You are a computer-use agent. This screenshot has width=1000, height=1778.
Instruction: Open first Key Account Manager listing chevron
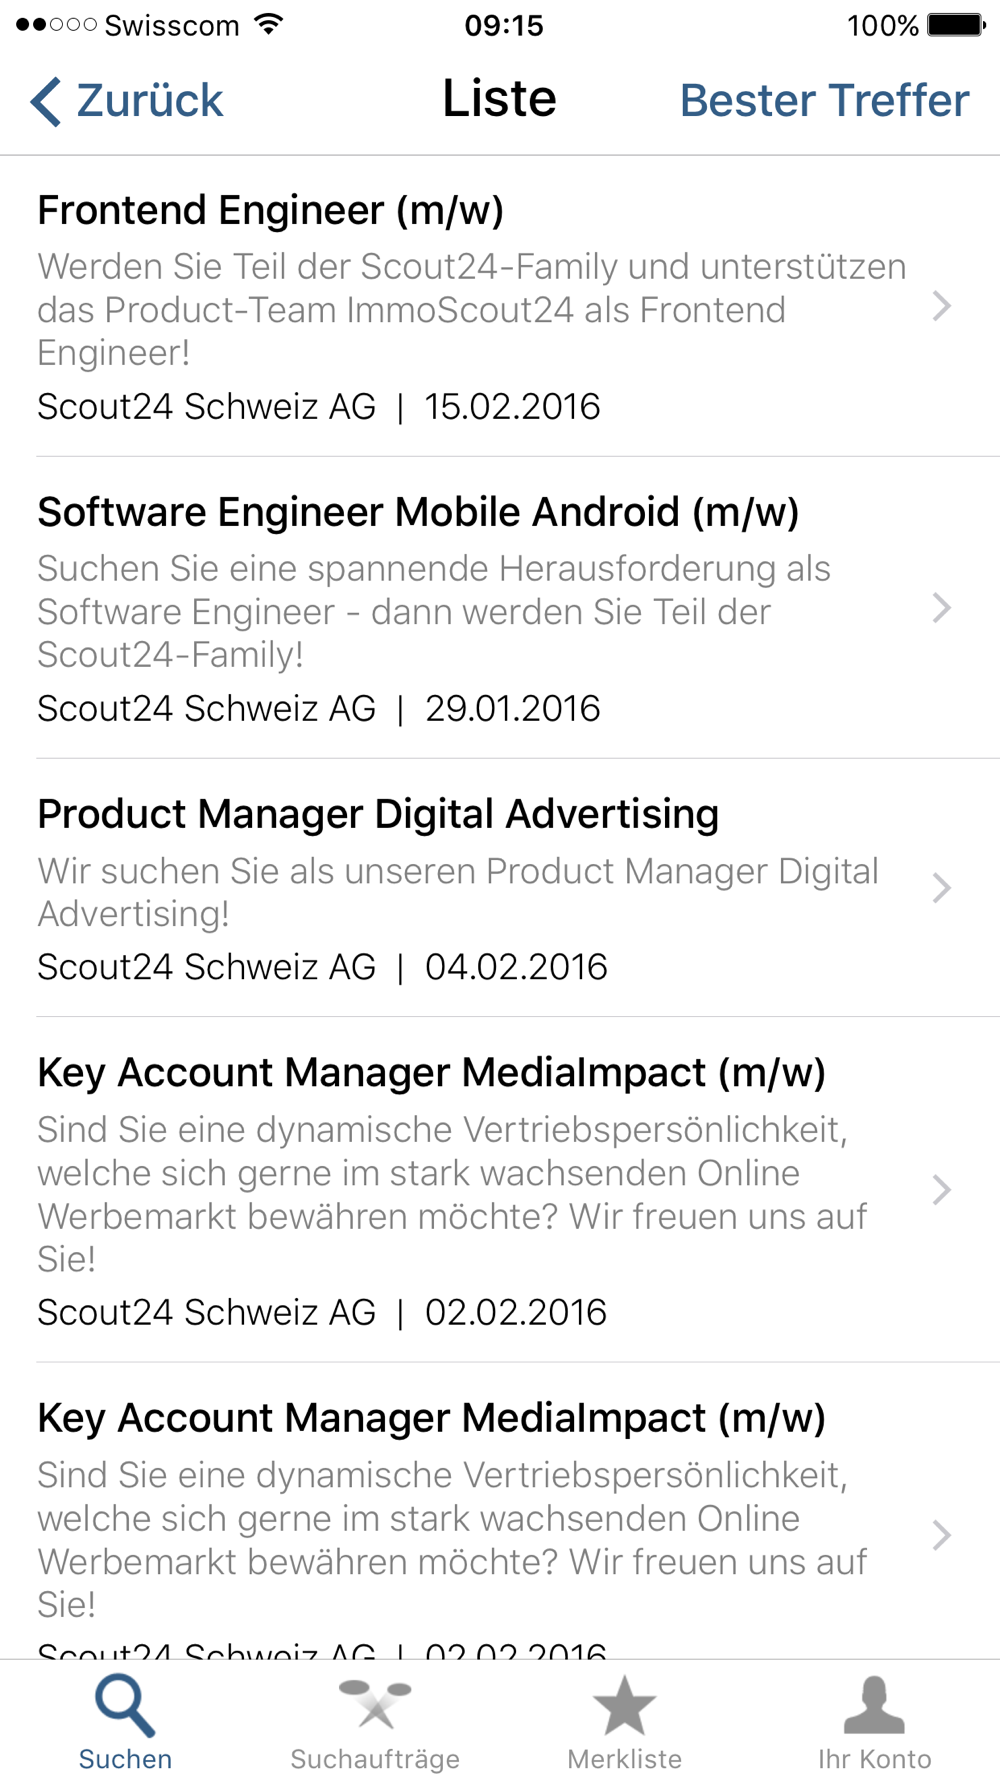click(x=941, y=1190)
